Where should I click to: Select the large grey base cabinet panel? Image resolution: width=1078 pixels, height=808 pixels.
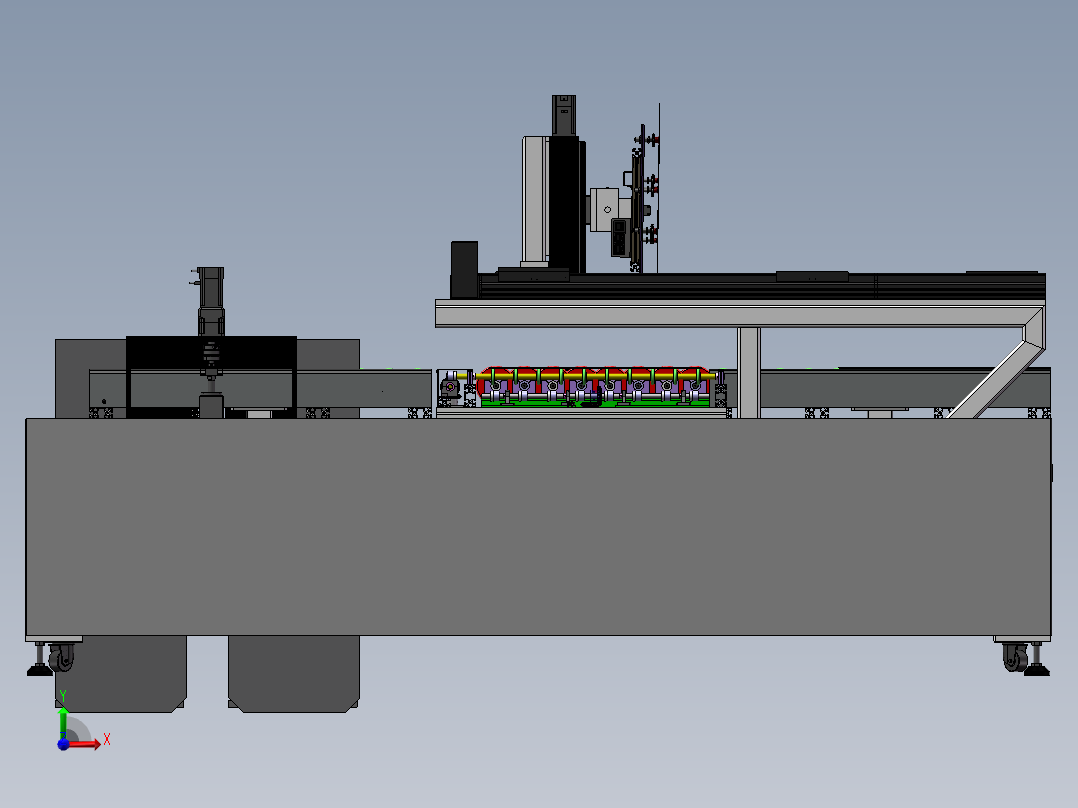click(x=538, y=527)
